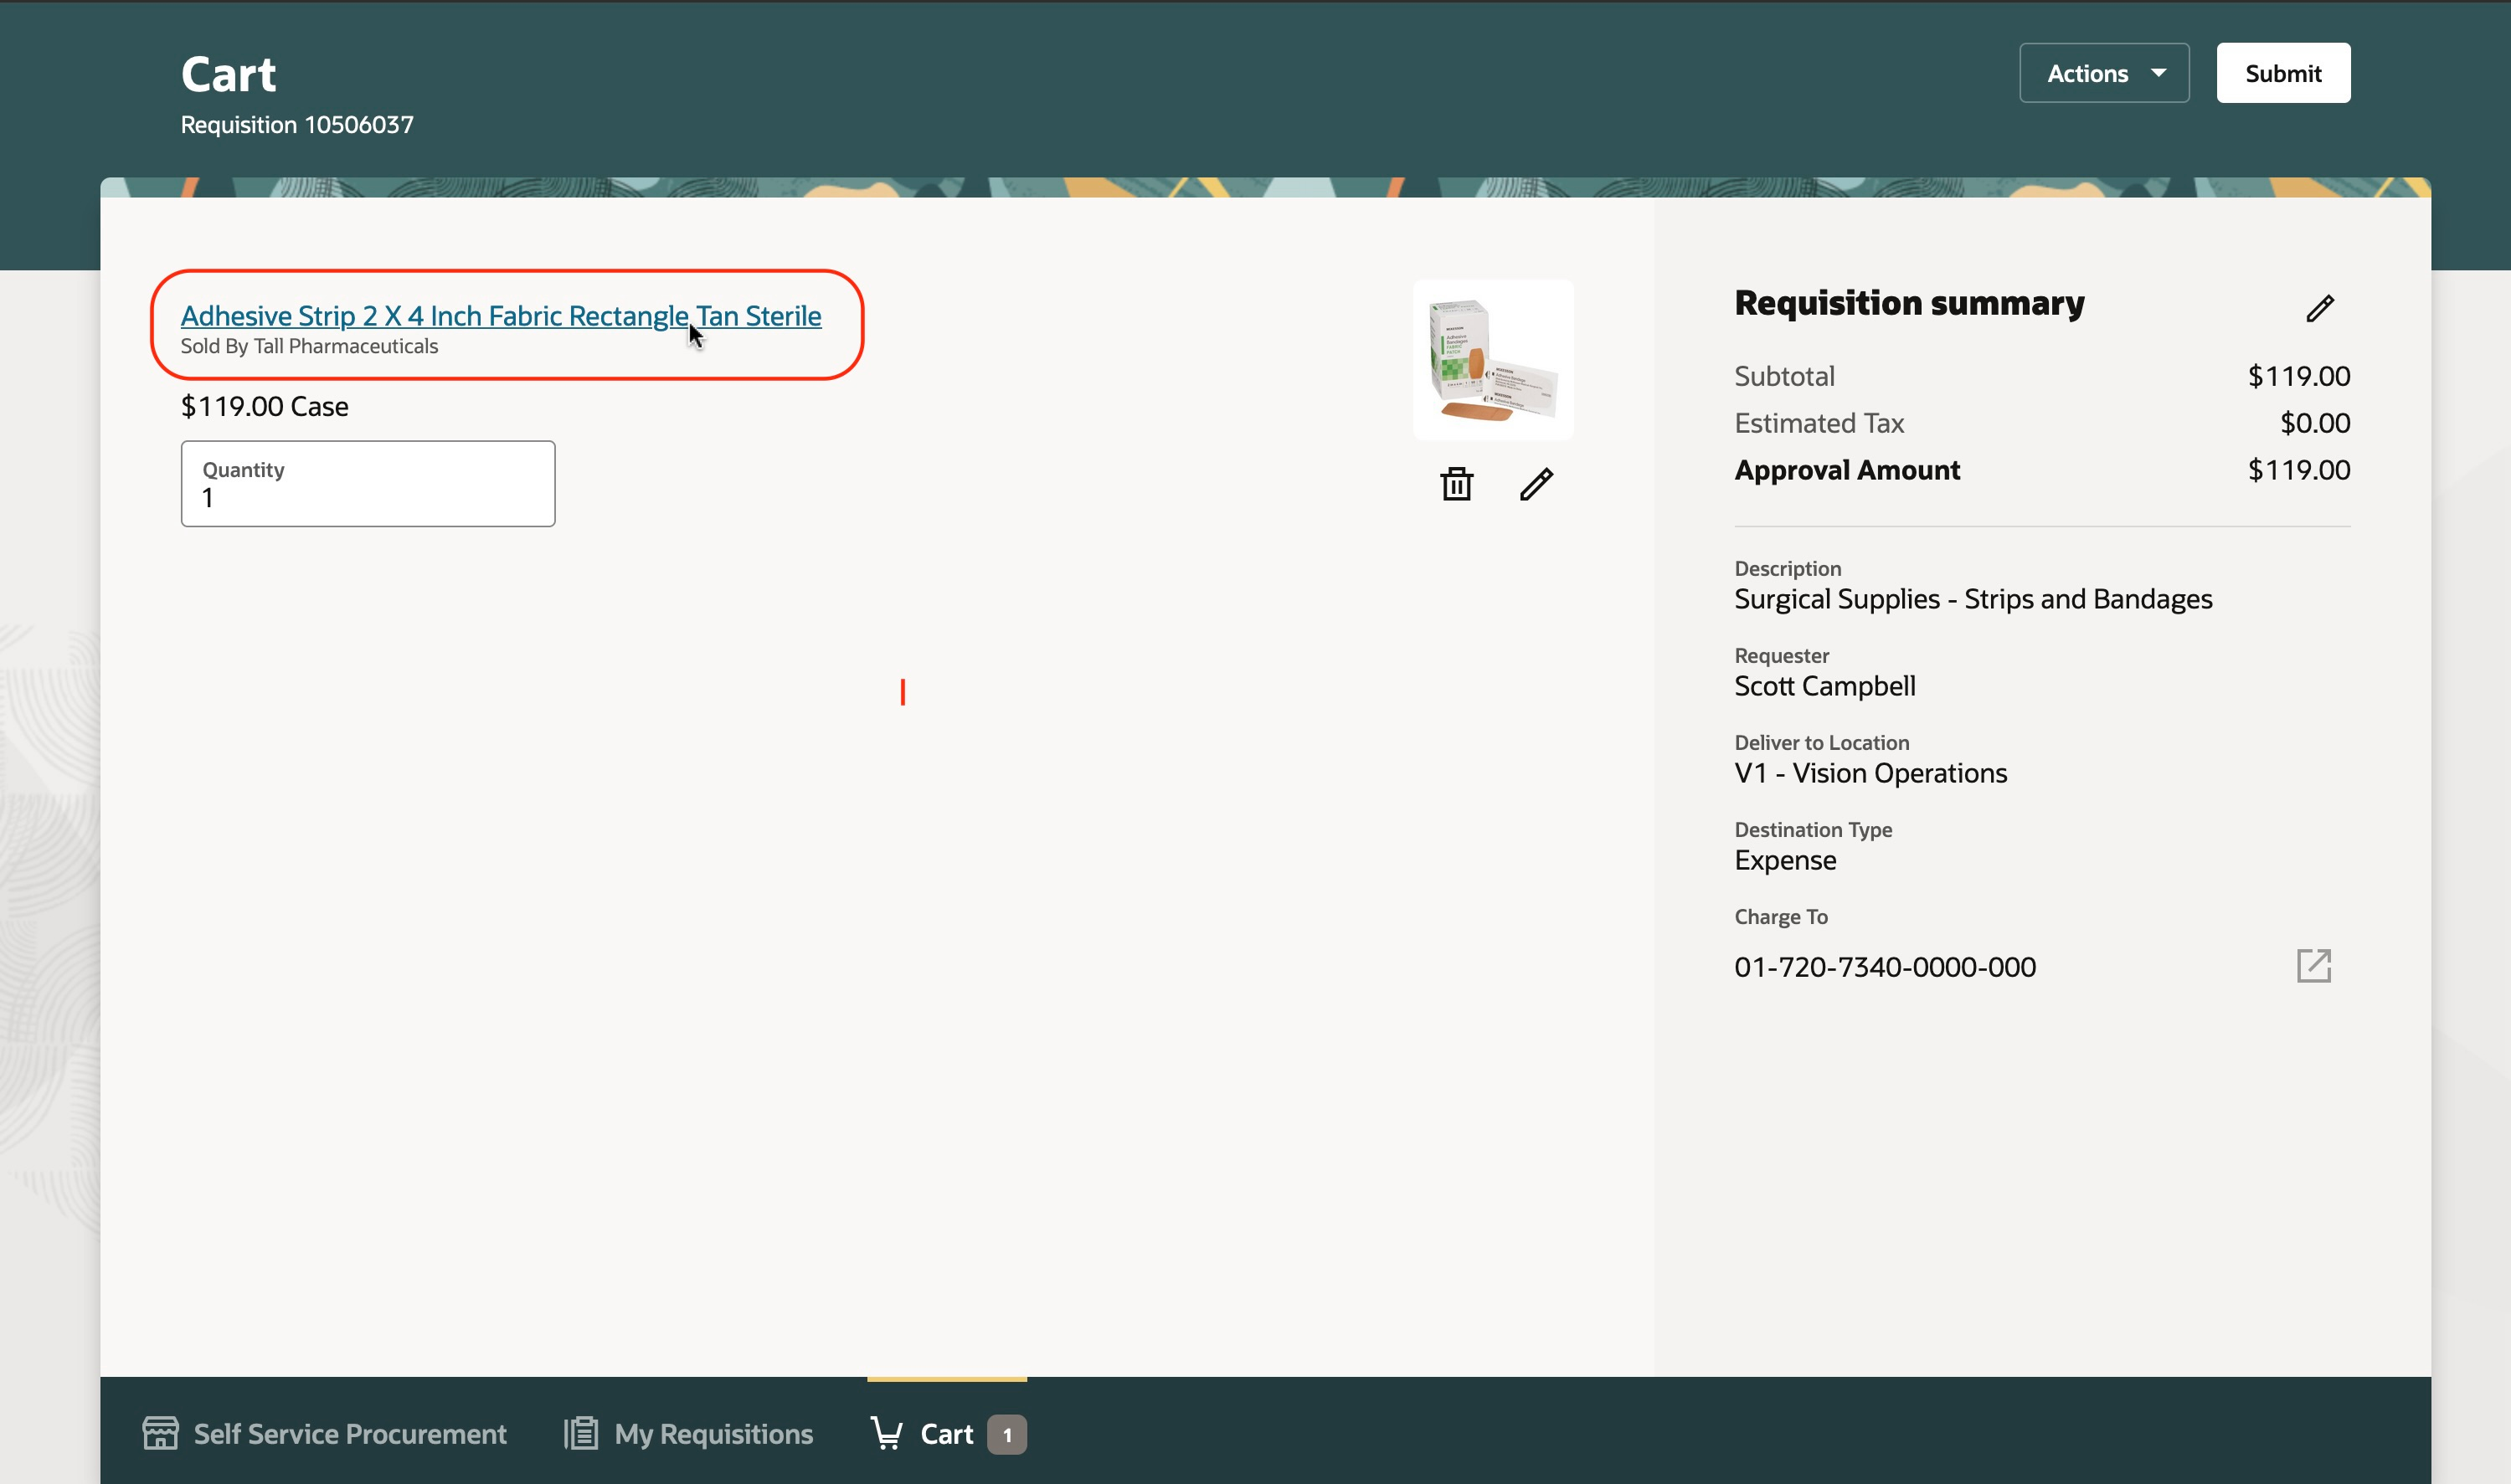Open Charge To account details icon
The height and width of the screenshot is (1484, 2511).
coord(2313,966)
